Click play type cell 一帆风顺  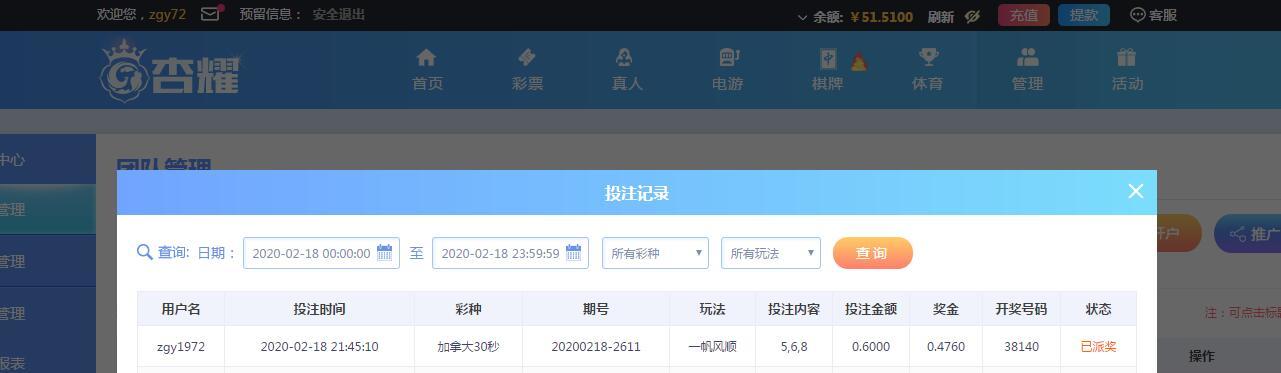click(712, 347)
